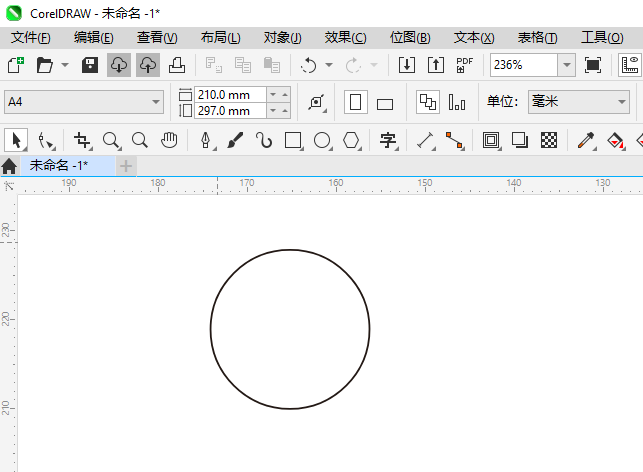
Task: Toggle rulers display icon
Action: coord(630,65)
